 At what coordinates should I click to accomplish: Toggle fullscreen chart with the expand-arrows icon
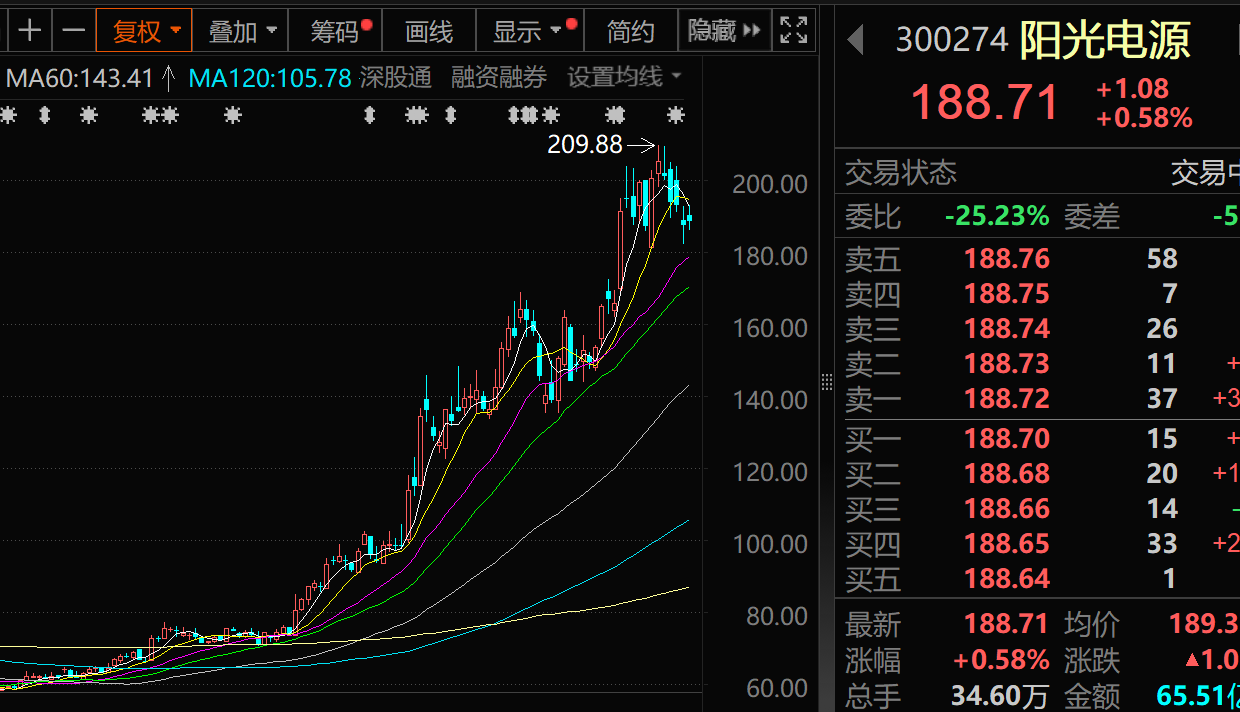coord(794,30)
